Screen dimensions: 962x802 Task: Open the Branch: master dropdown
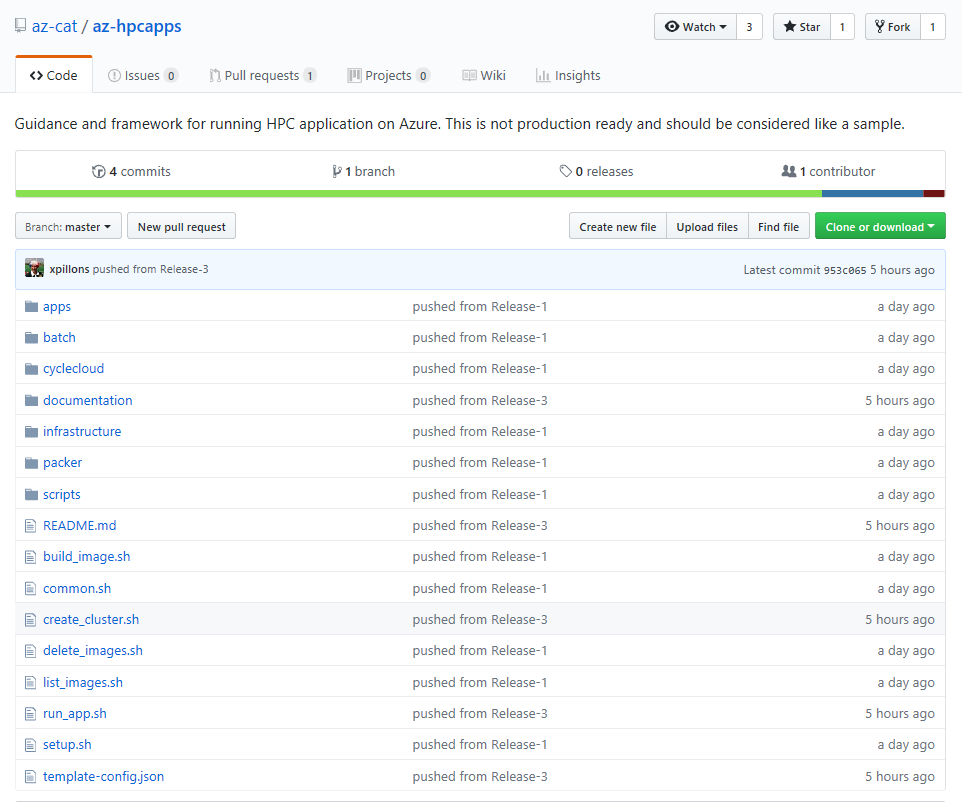(68, 226)
